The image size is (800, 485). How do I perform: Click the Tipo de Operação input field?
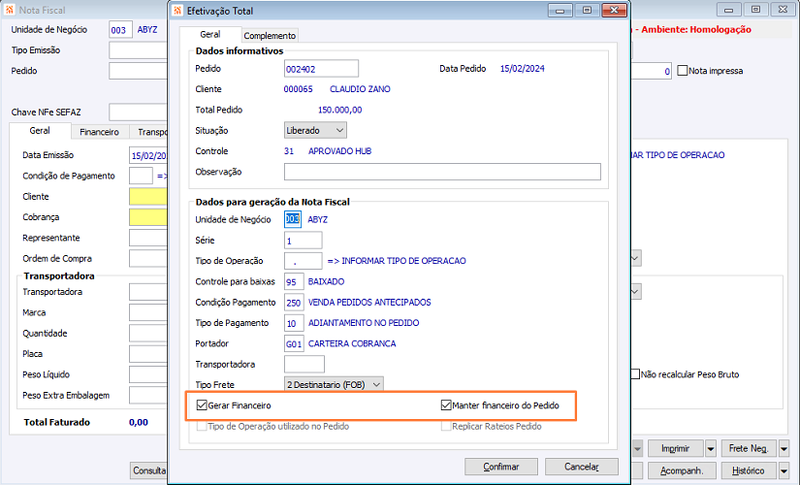tap(303, 261)
